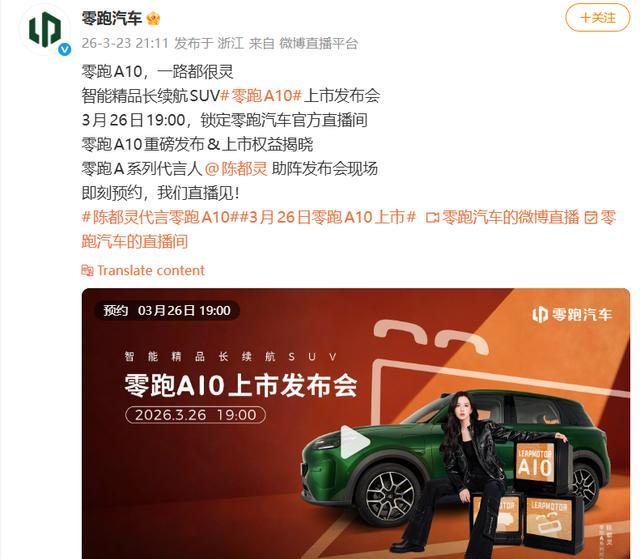Open the 零跑汽车 account name link
This screenshot has height=559, width=640.
tap(112, 18)
